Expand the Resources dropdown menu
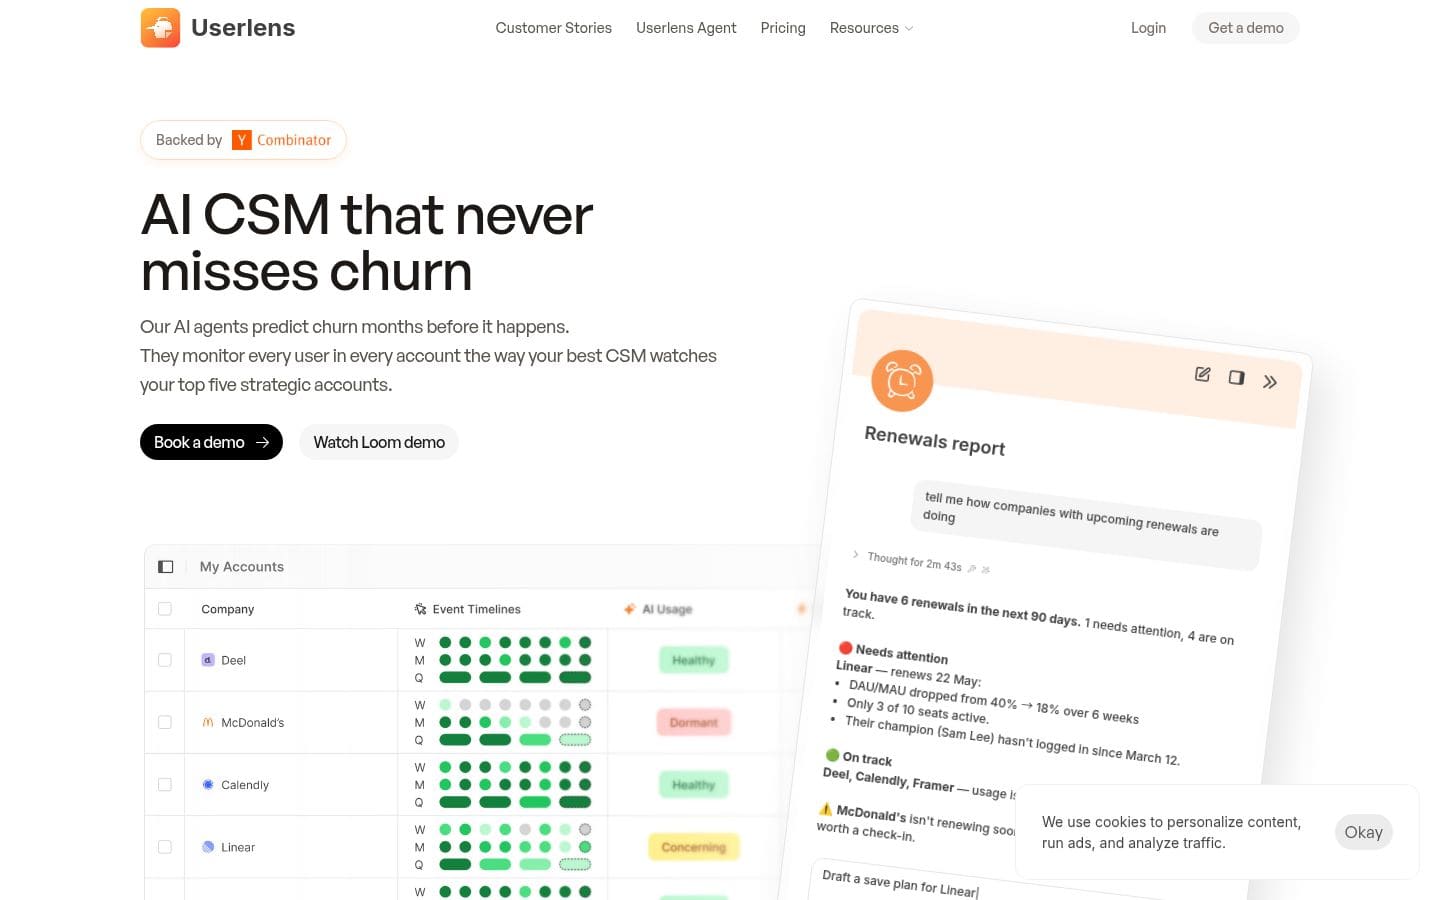The width and height of the screenshot is (1440, 900). (871, 28)
